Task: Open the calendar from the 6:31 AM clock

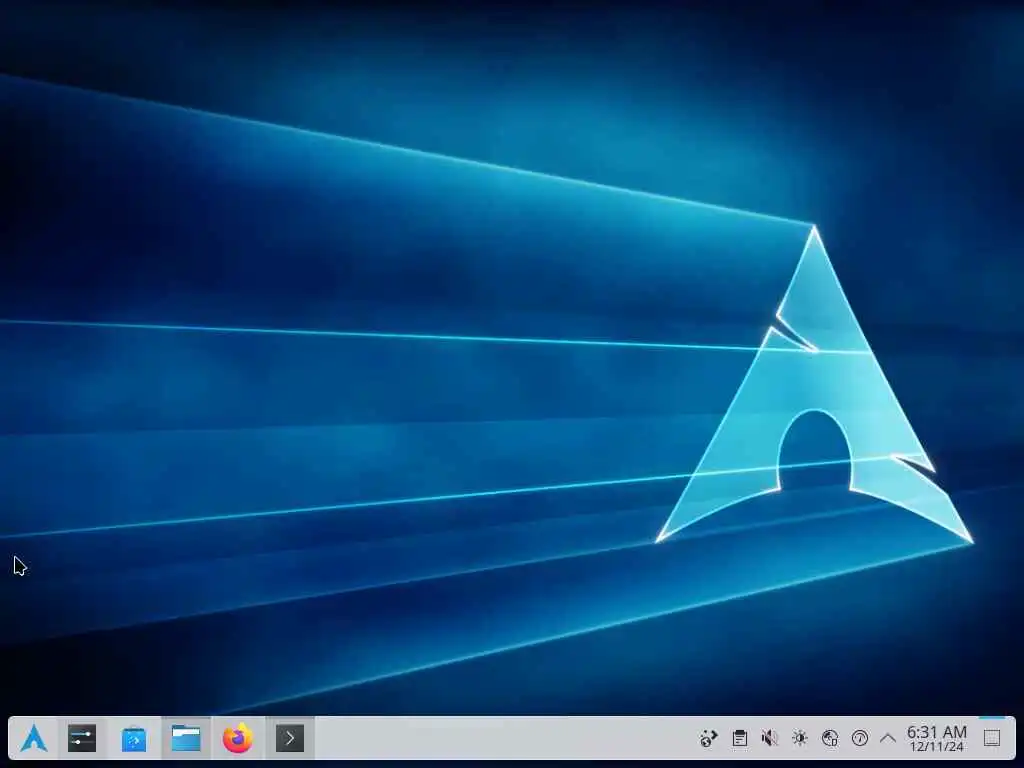Action: point(936,738)
